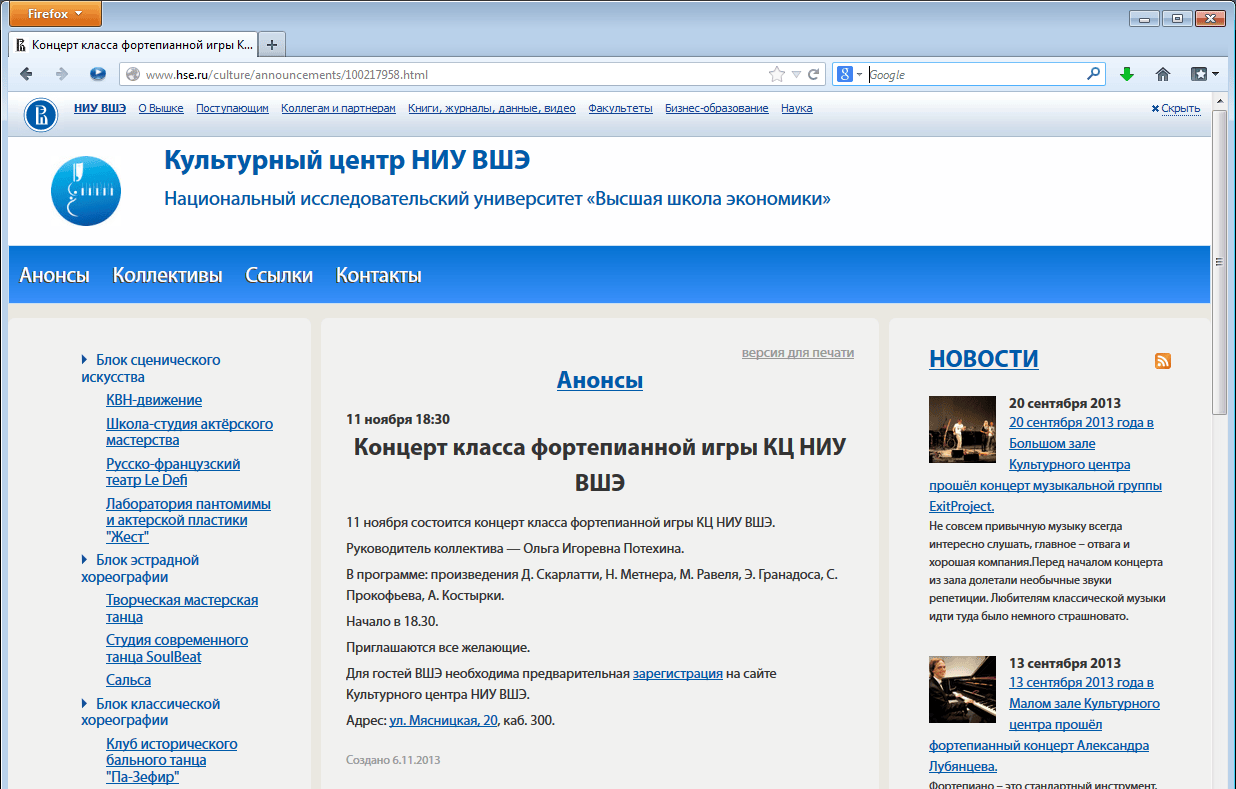Screen dimensions: 1236x789
Task: Reload the page using refresh icon
Action: point(814,74)
